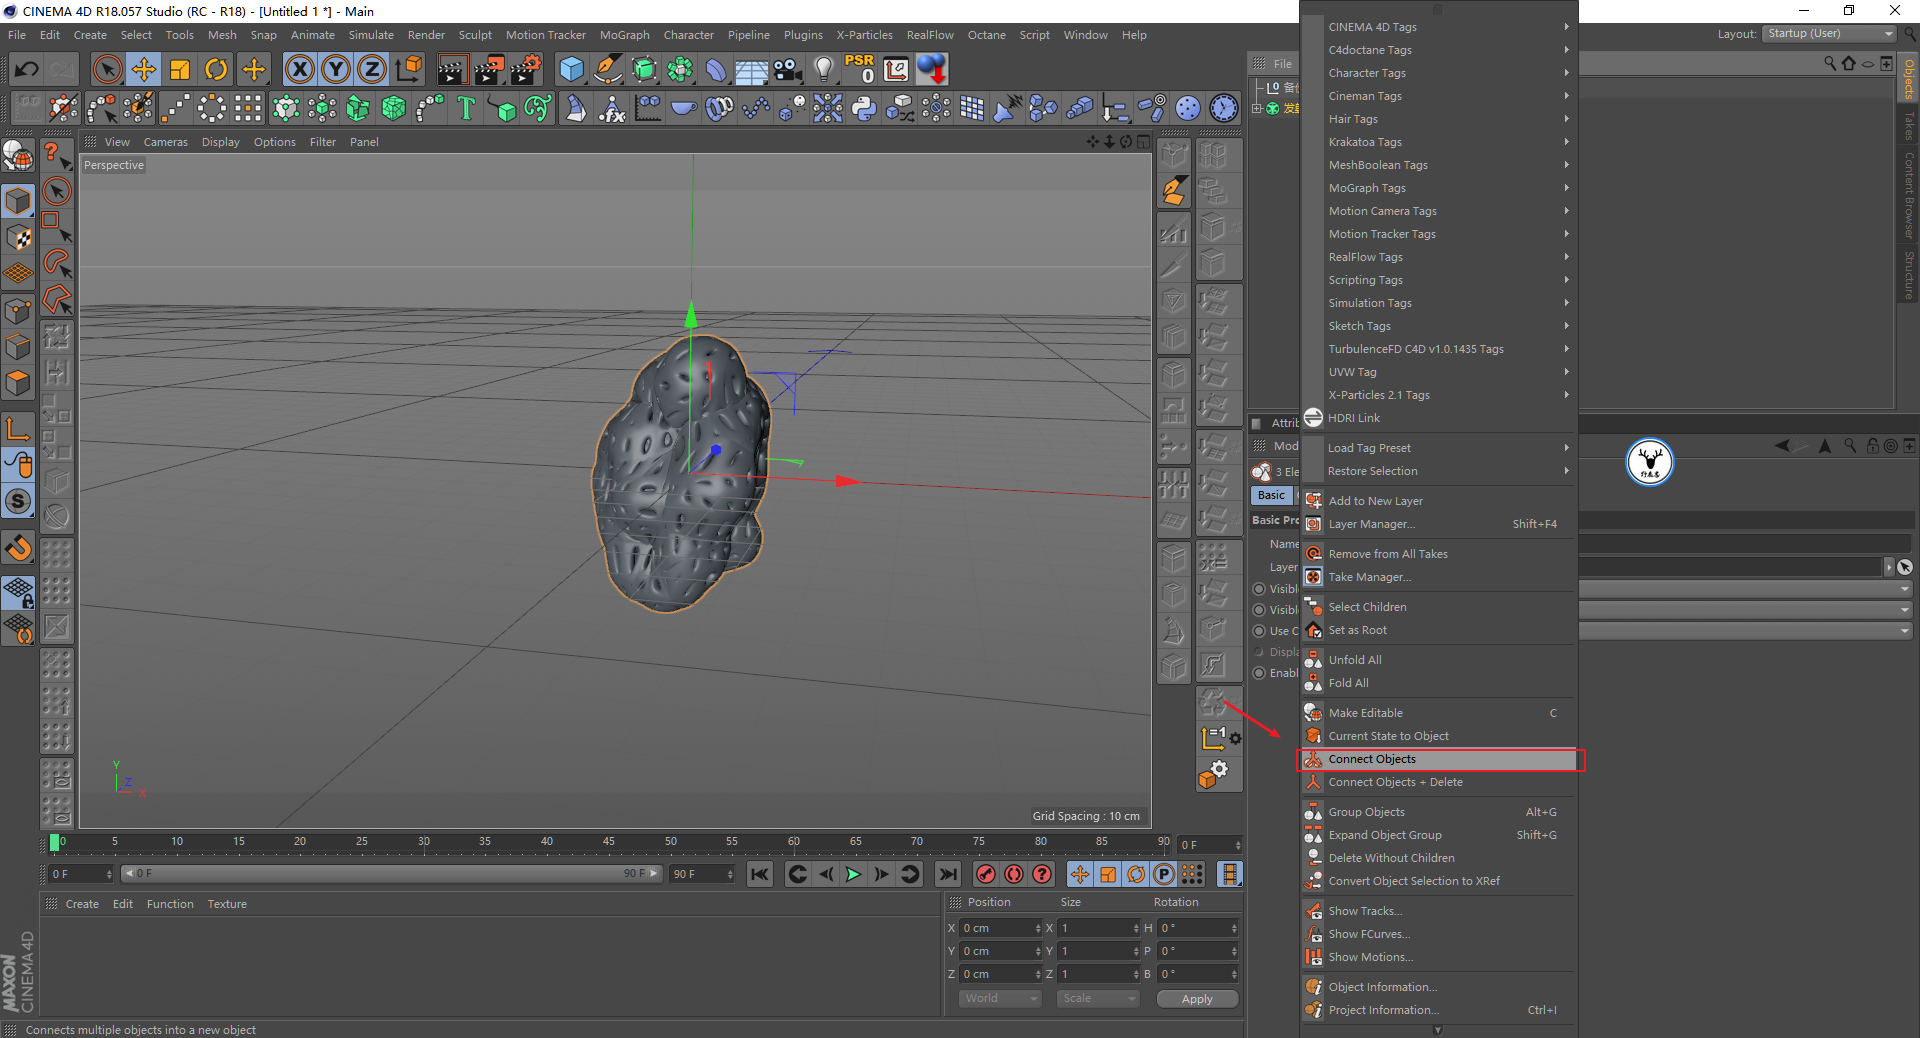Open the Scale mode dropdown
This screenshot has width=1920, height=1038.
point(1098,998)
